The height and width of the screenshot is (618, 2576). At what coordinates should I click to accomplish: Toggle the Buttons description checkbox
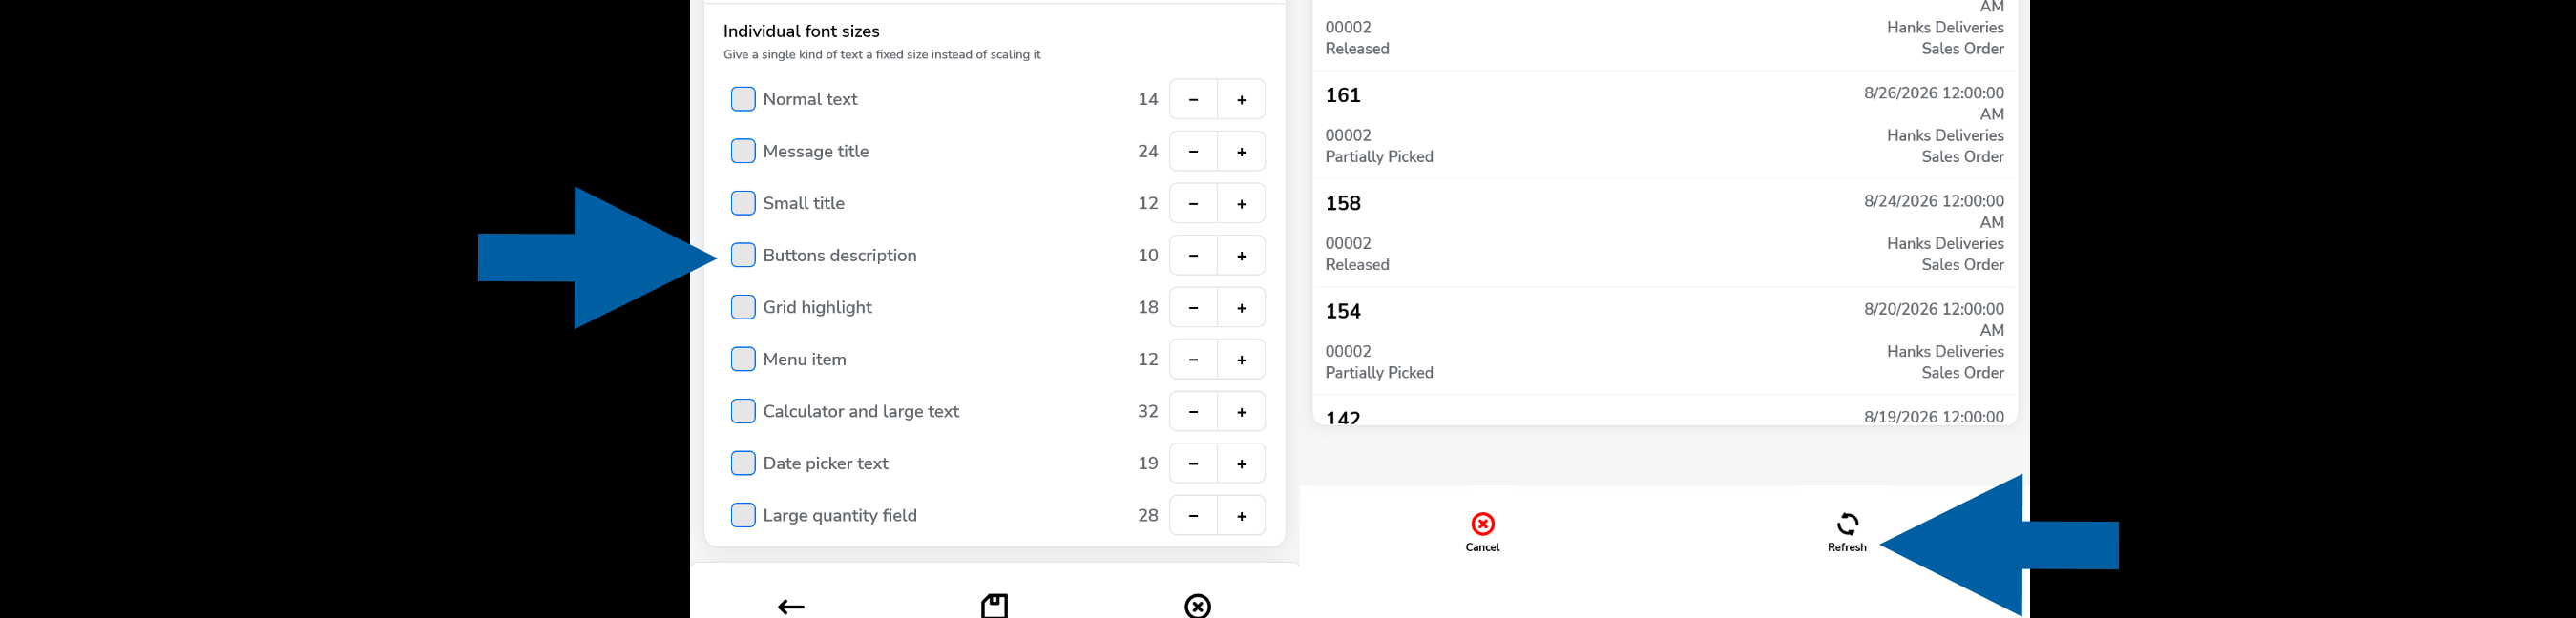pos(743,255)
